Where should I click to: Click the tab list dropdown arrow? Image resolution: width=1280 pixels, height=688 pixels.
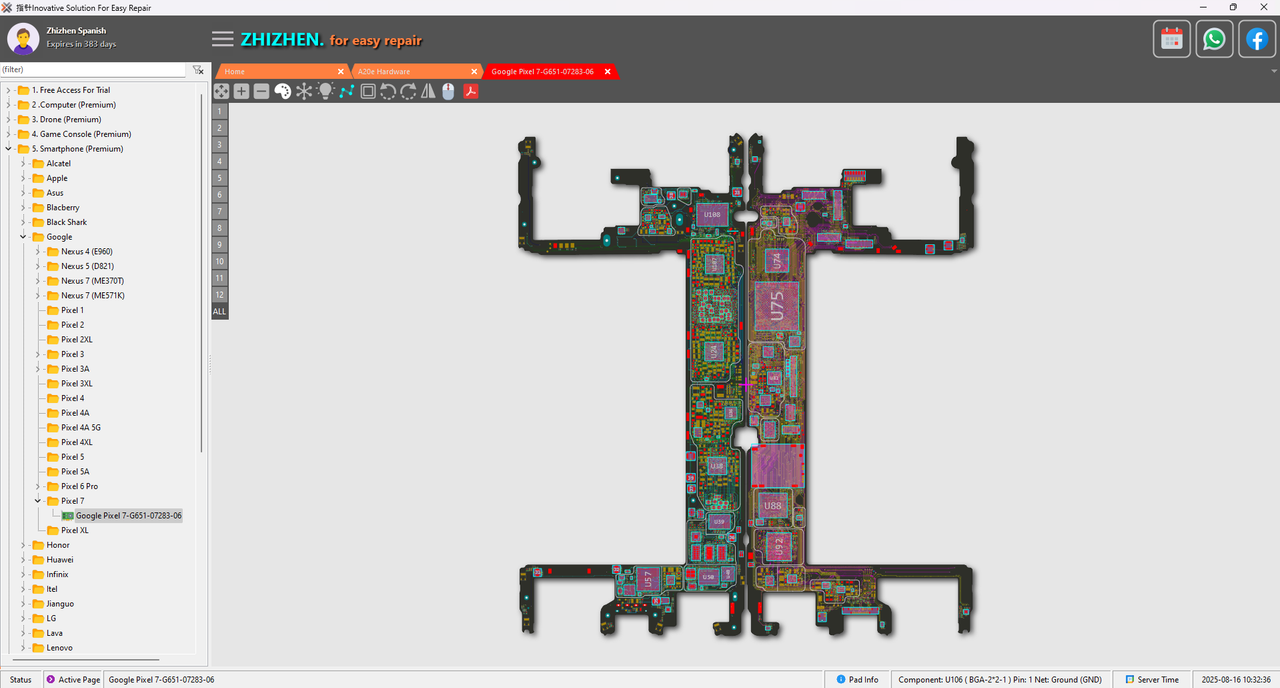click(x=1274, y=72)
